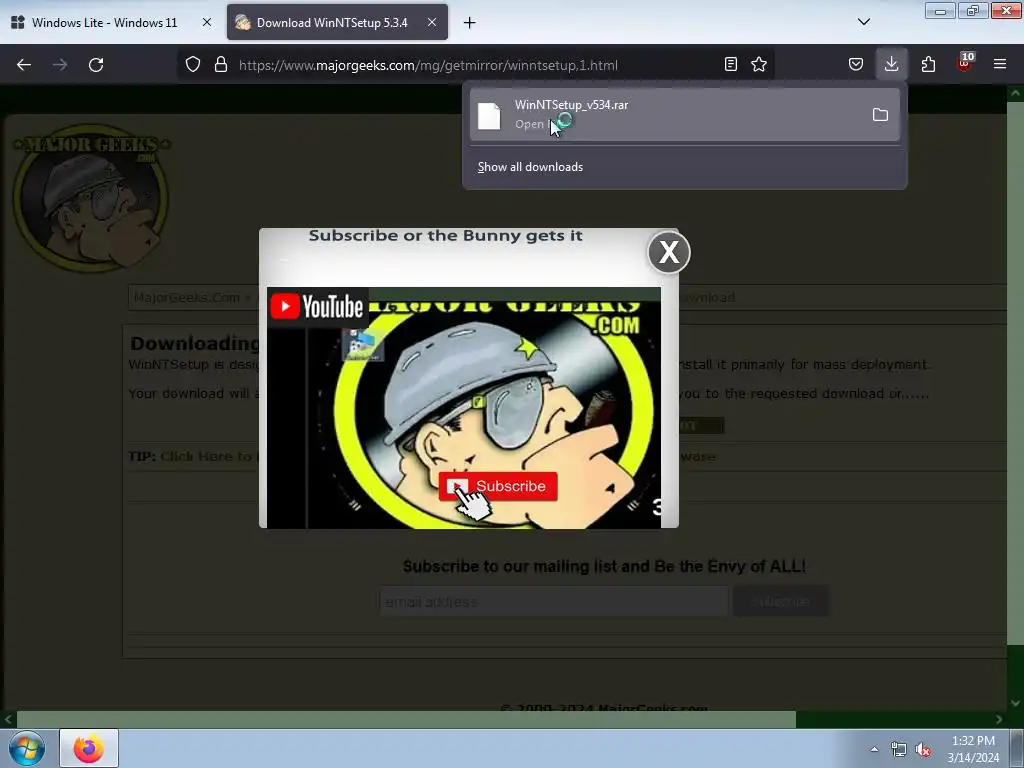Show hidden system tray icons
This screenshot has height=768, width=1024.
click(x=874, y=749)
